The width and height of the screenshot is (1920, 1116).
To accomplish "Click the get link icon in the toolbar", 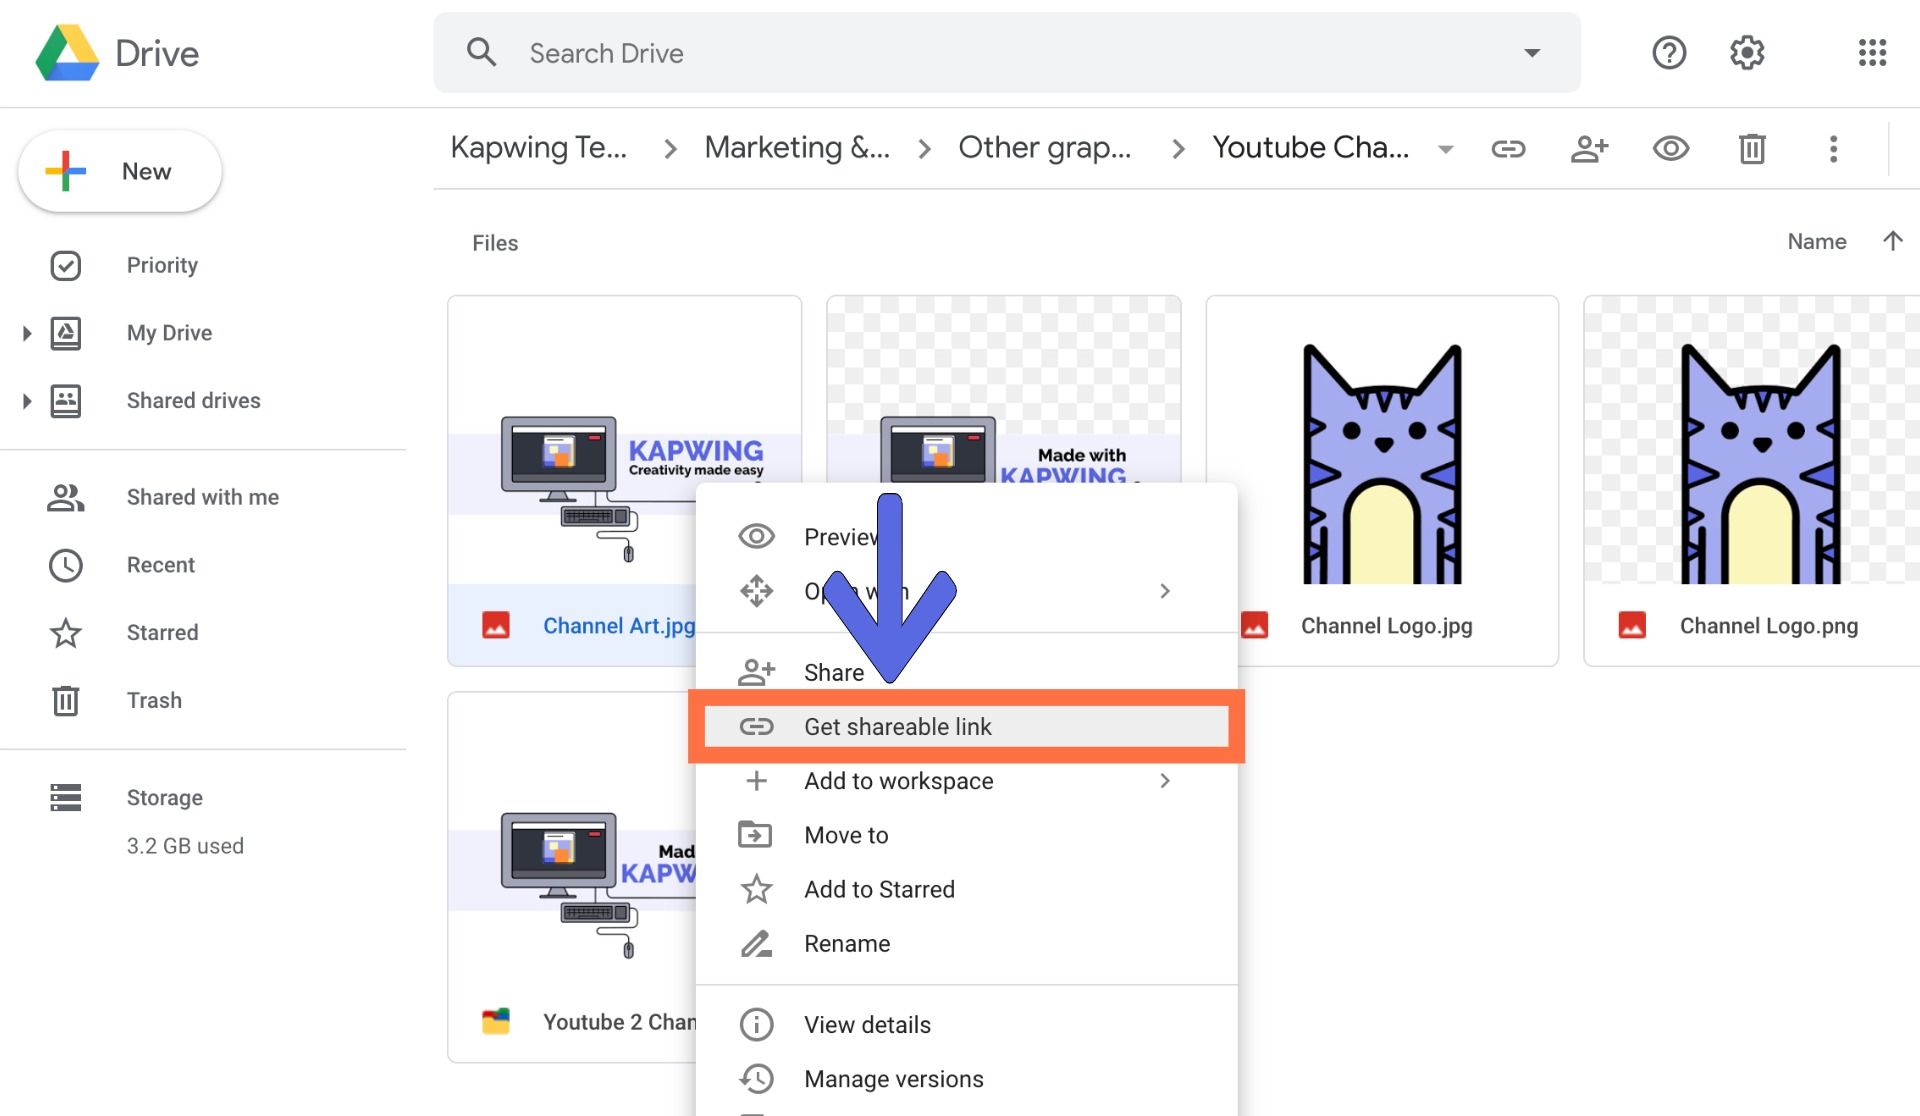I will click(x=1508, y=149).
